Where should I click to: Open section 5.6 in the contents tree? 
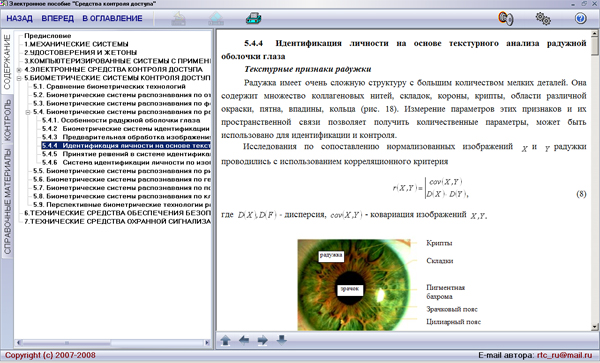coord(122,179)
